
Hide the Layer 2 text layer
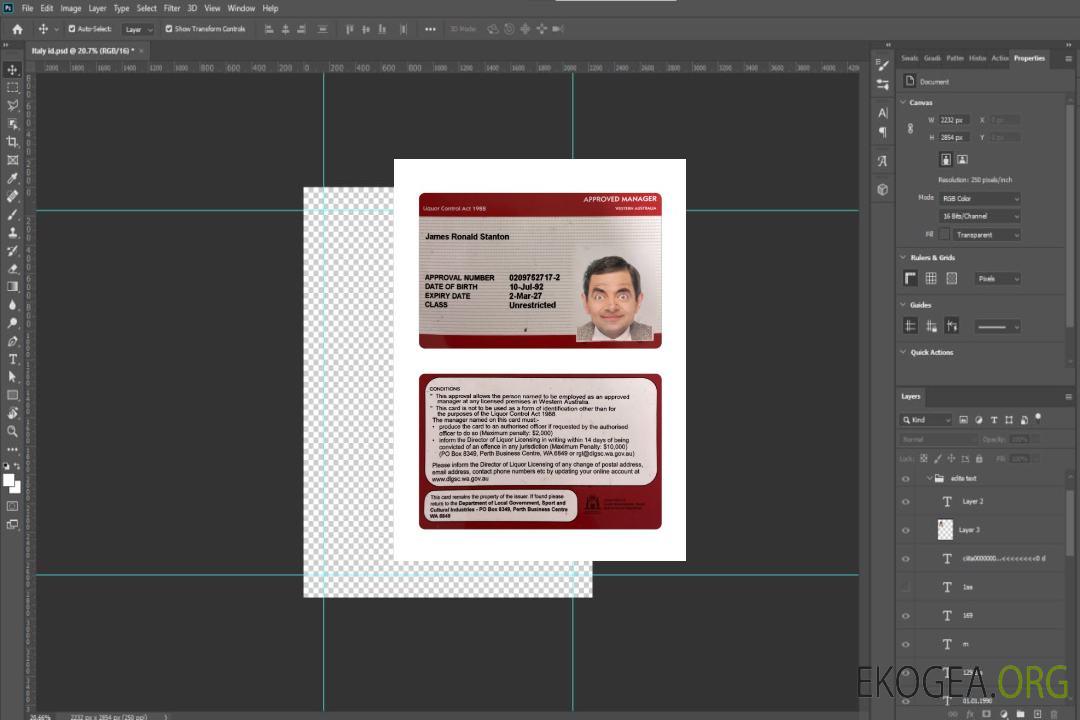tap(906, 502)
